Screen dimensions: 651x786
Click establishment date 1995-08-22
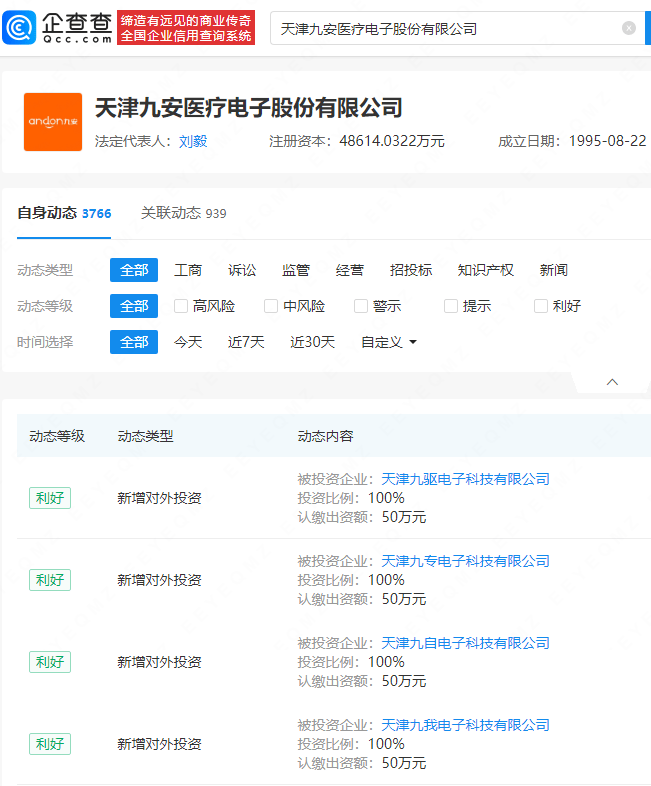point(607,141)
